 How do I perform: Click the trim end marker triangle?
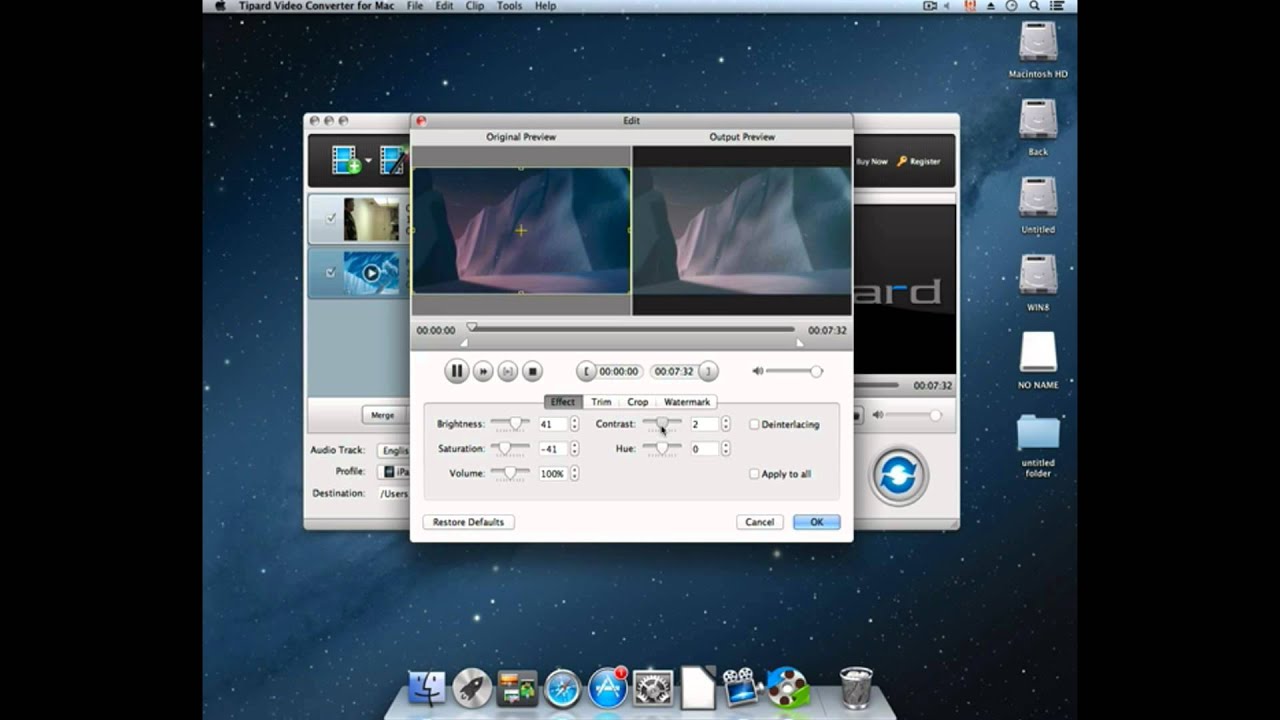pyautogui.click(x=799, y=343)
